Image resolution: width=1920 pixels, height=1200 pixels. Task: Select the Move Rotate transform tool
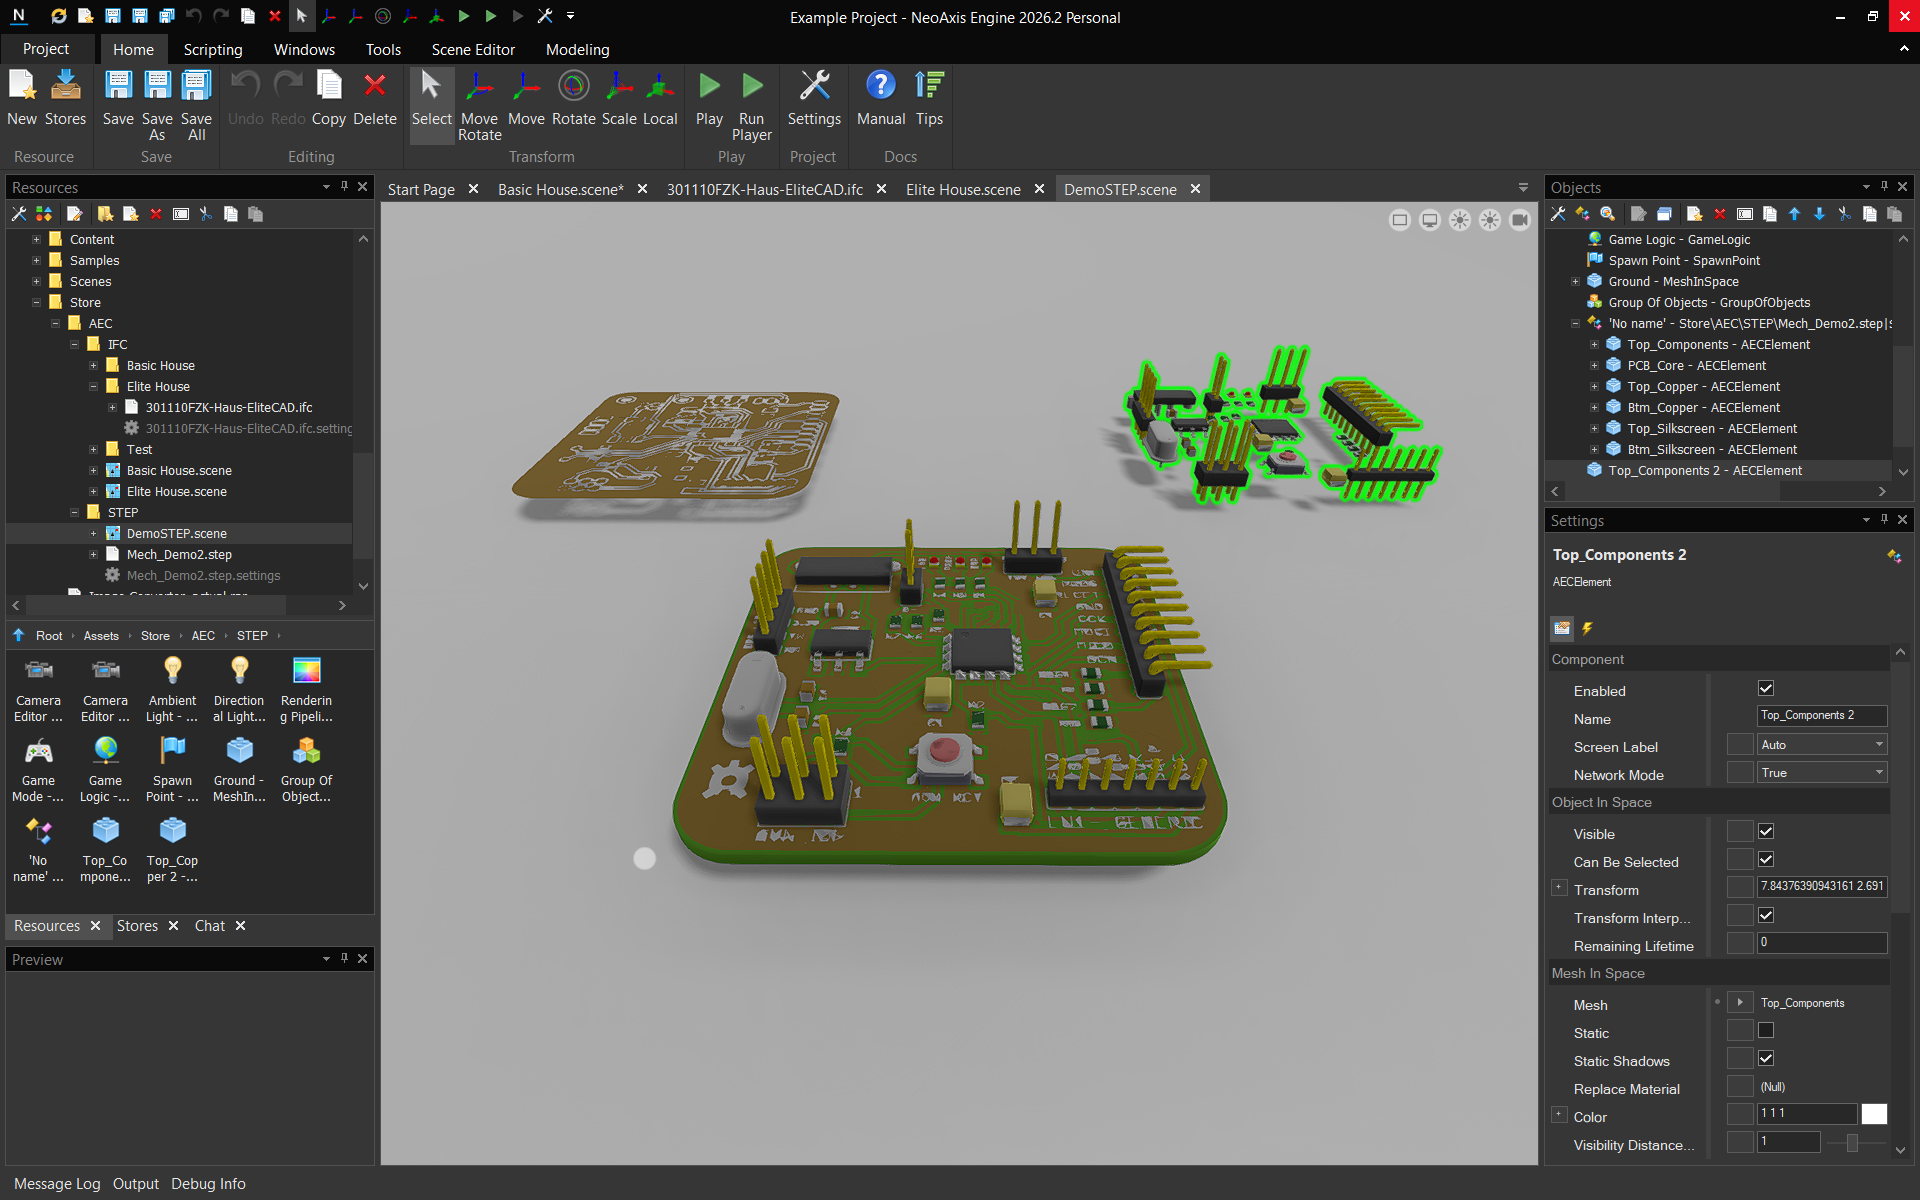point(480,105)
